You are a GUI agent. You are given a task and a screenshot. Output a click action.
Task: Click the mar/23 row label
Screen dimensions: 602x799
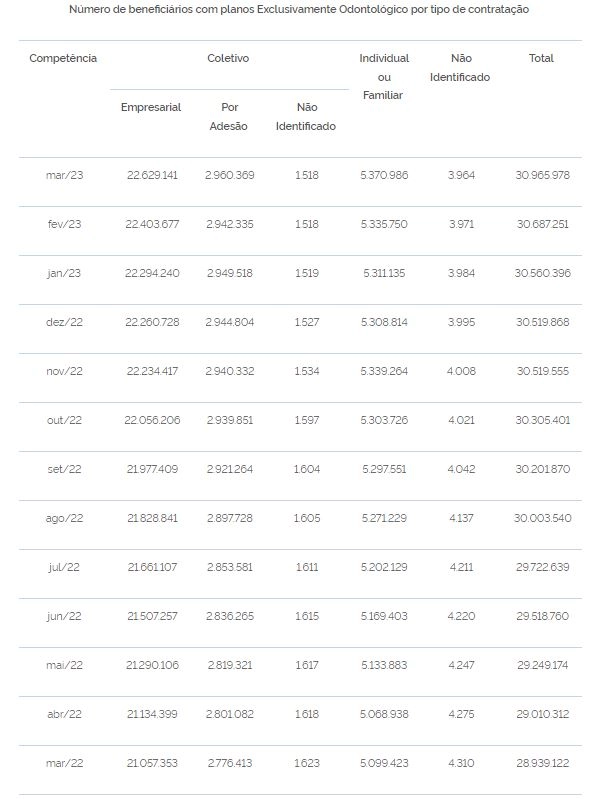[x=64, y=175]
